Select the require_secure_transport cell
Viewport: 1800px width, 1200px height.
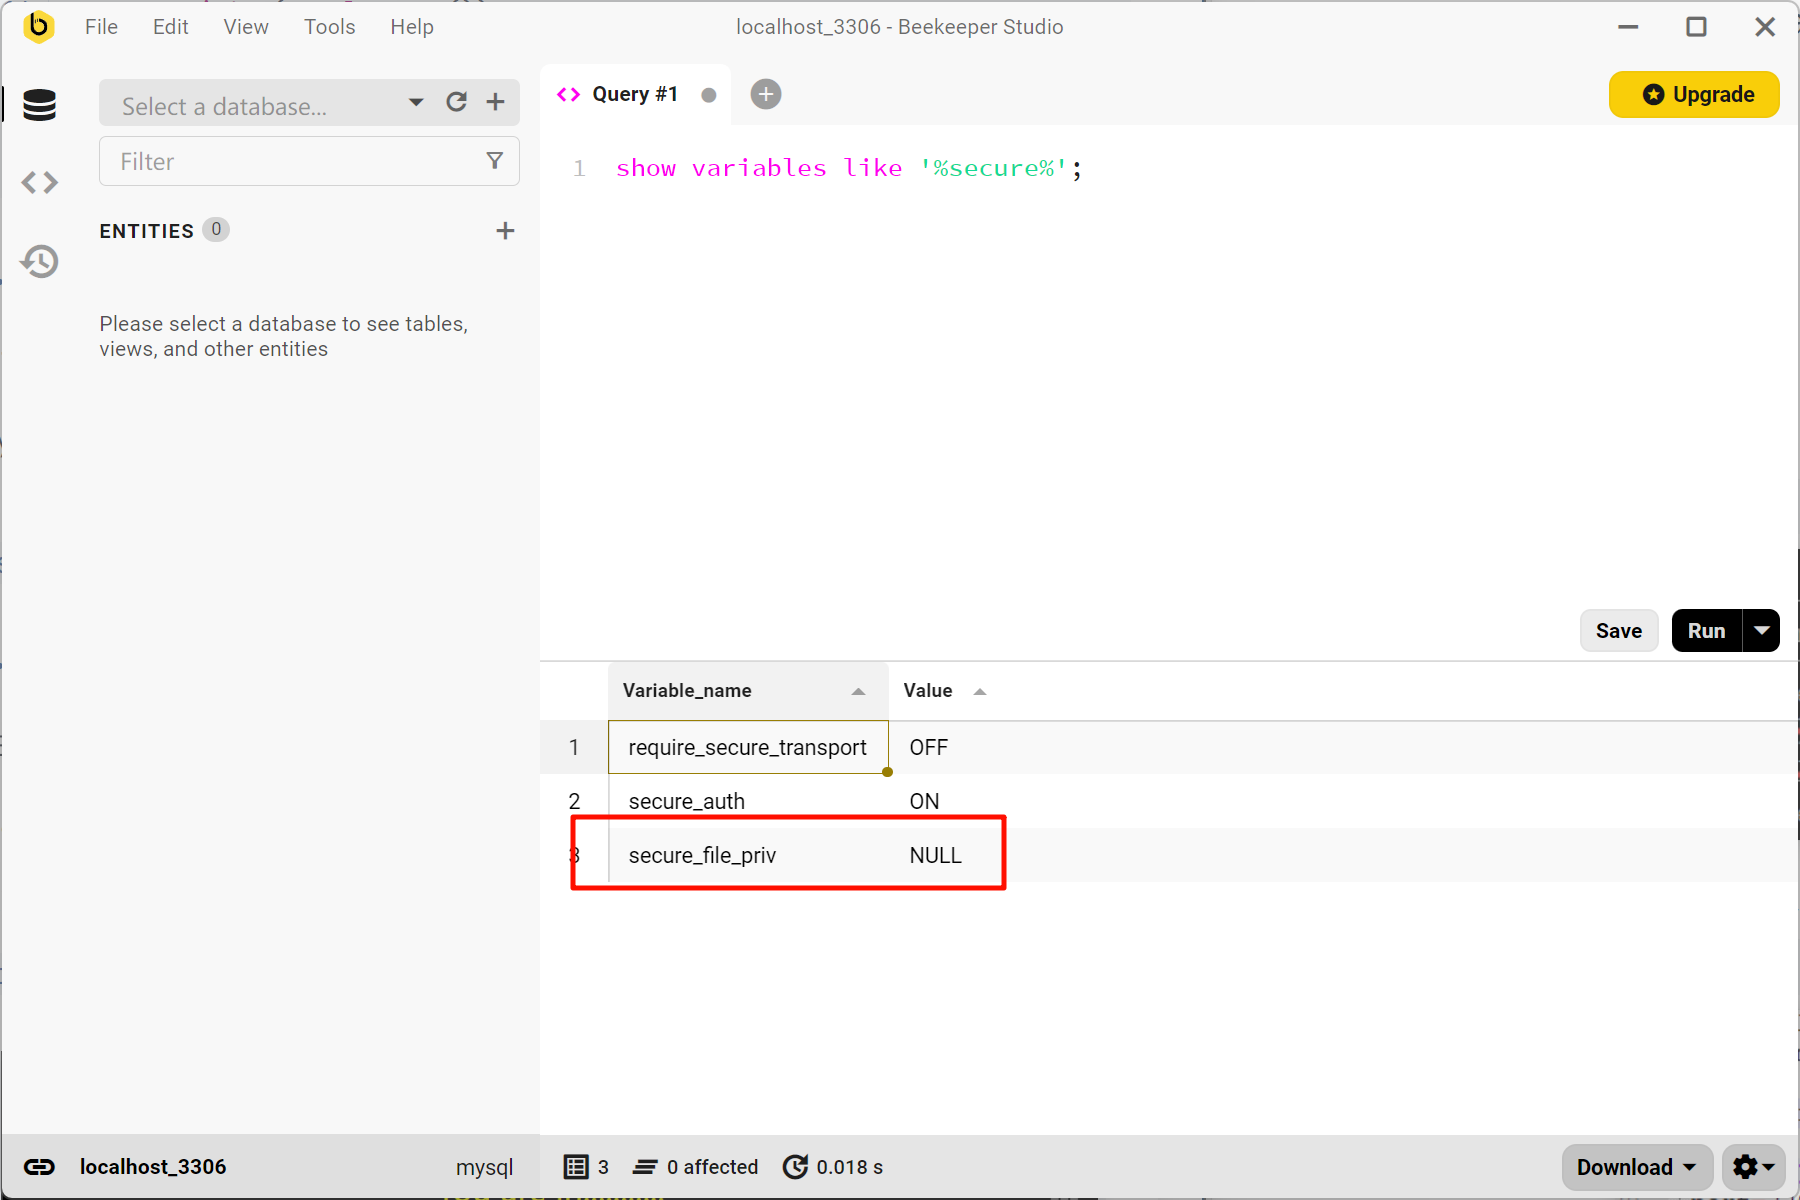748,747
